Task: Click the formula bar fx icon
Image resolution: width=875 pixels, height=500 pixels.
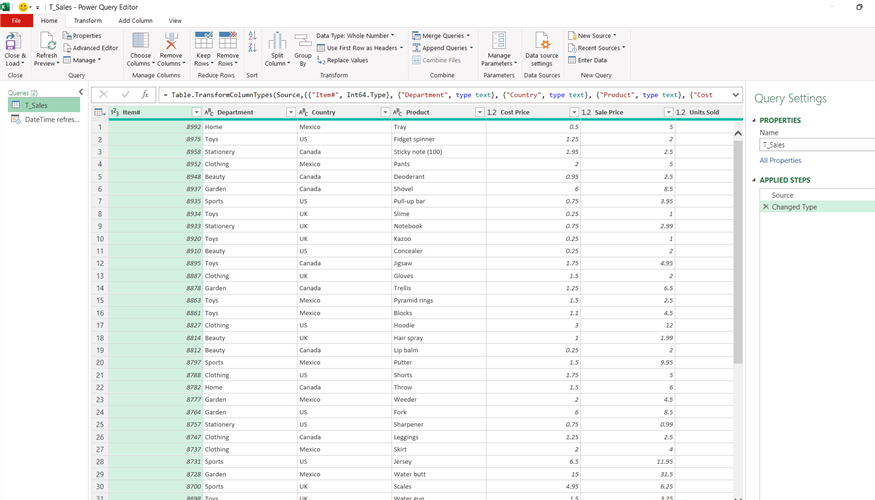Action: [x=145, y=95]
